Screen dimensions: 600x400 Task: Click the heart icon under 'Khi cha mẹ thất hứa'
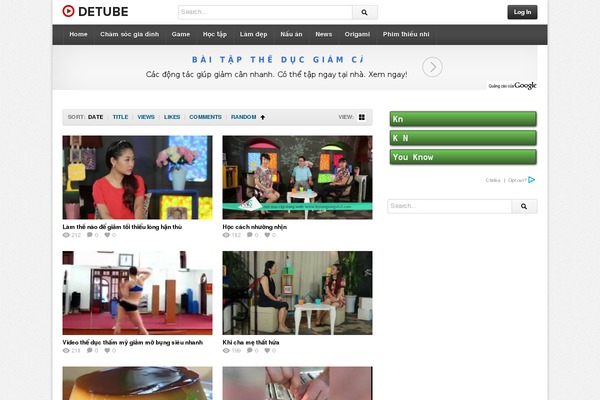coord(267,351)
